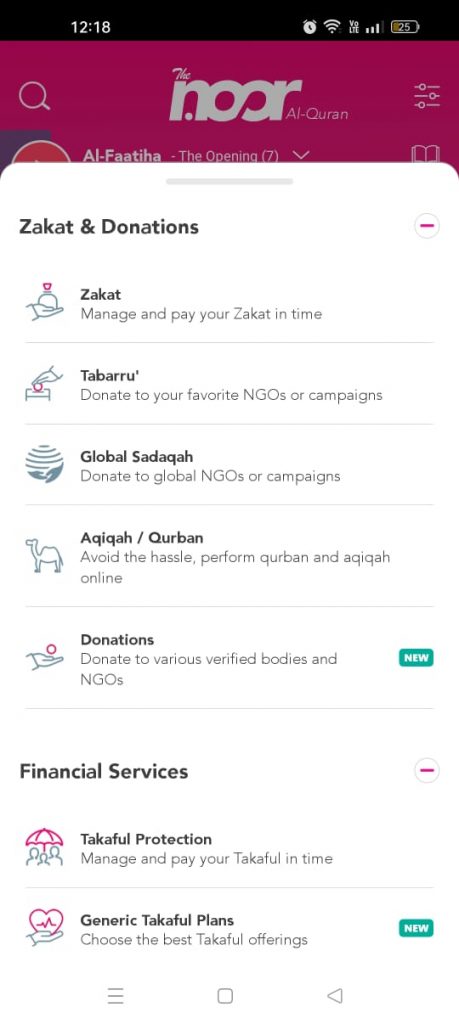Tap the noor Al-Quran logo
The image size is (459, 1024).
point(260,95)
